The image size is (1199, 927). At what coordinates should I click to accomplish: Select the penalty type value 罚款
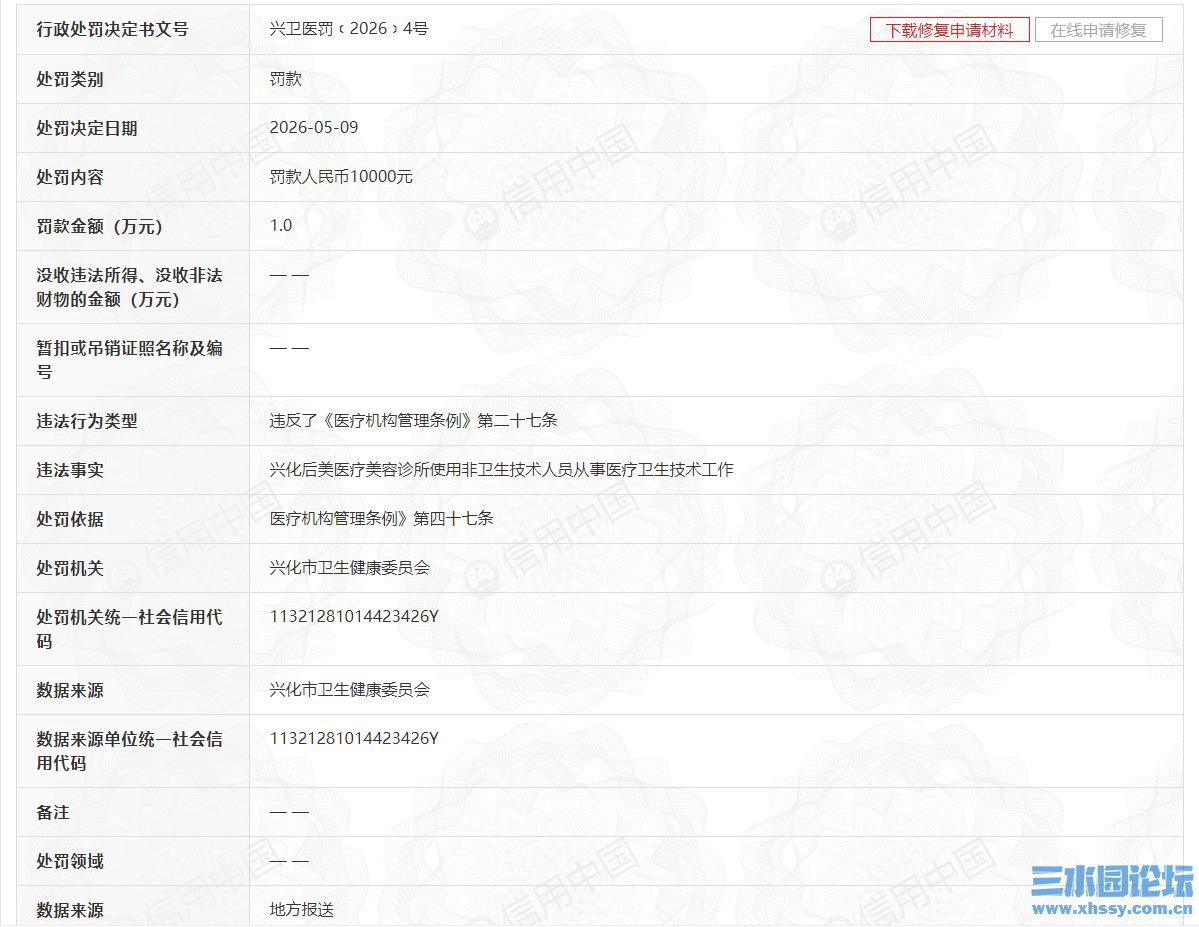coord(285,78)
